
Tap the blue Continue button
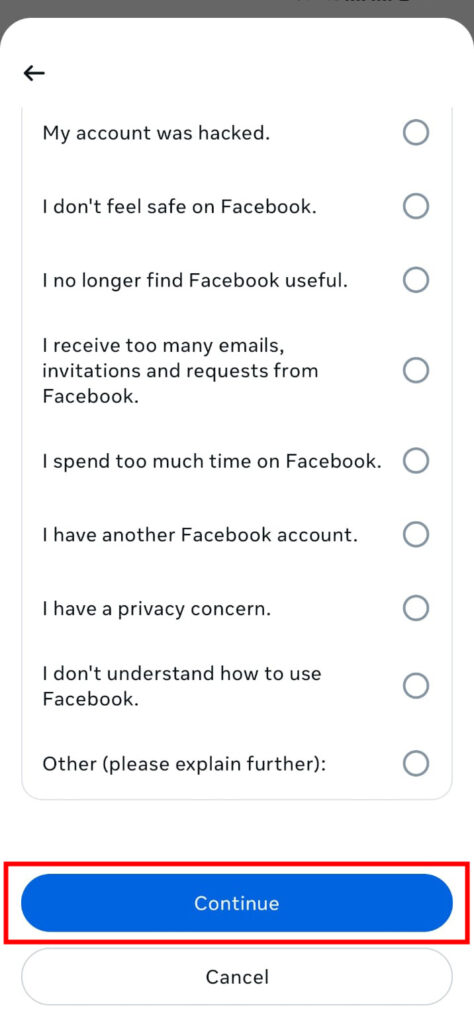click(x=236, y=903)
